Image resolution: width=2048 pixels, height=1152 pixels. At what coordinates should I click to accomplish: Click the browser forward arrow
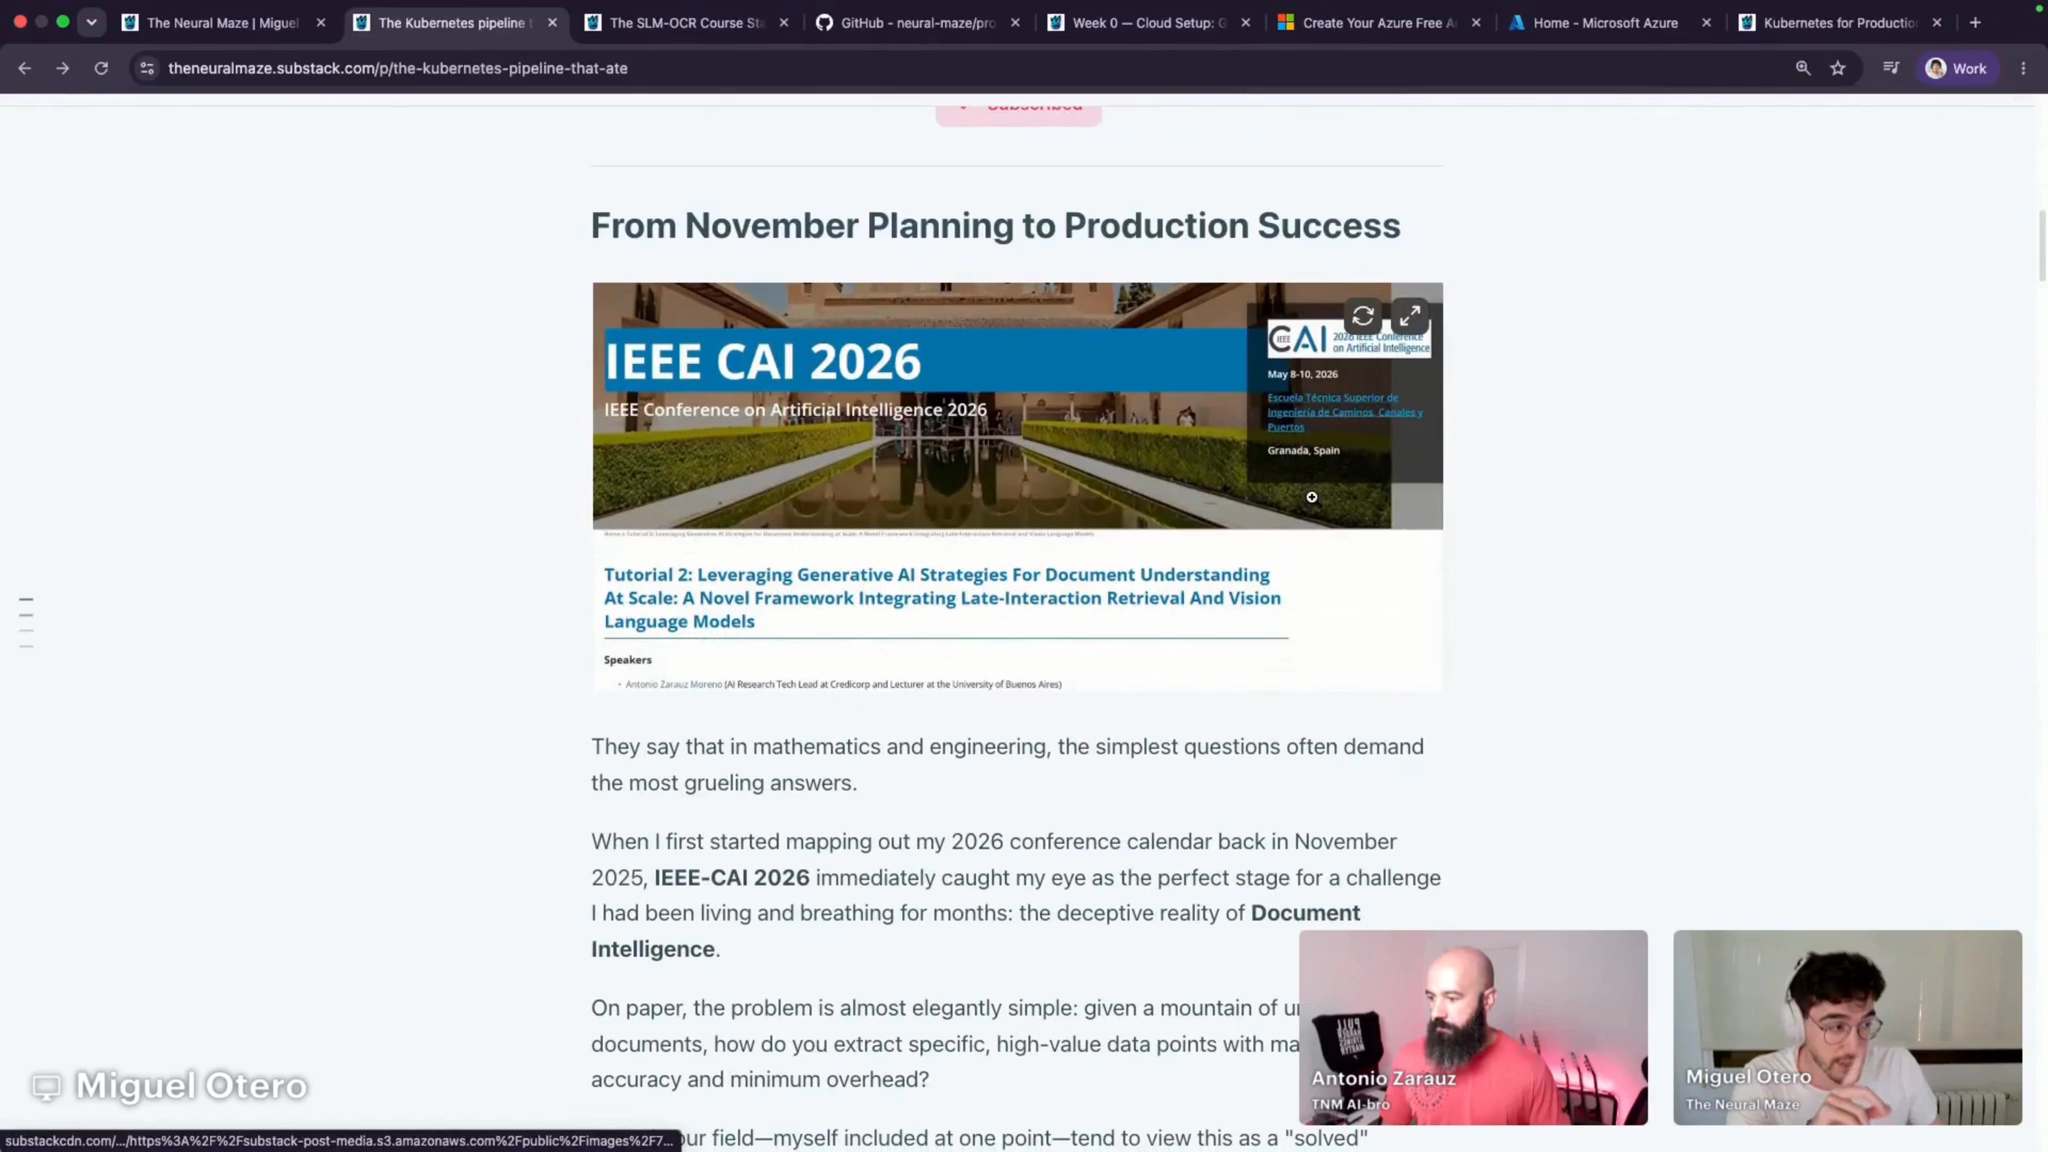[x=63, y=68]
